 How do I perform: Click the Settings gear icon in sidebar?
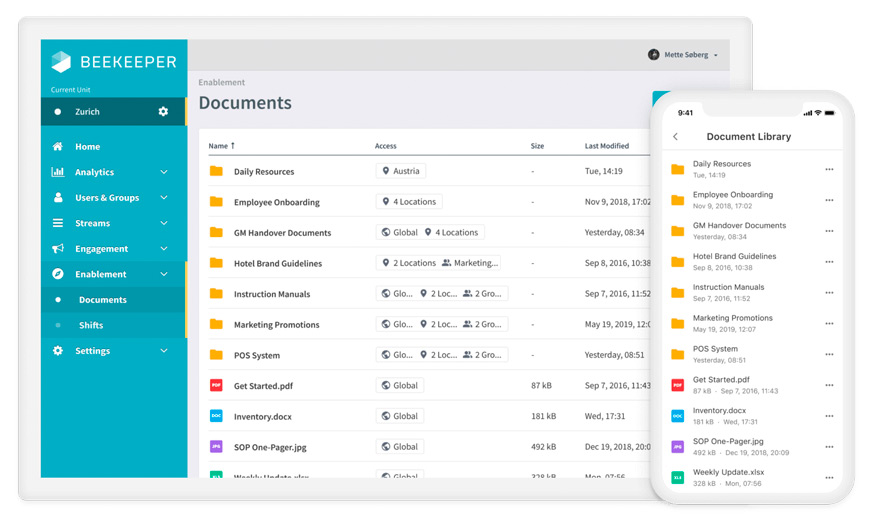[x=58, y=351]
